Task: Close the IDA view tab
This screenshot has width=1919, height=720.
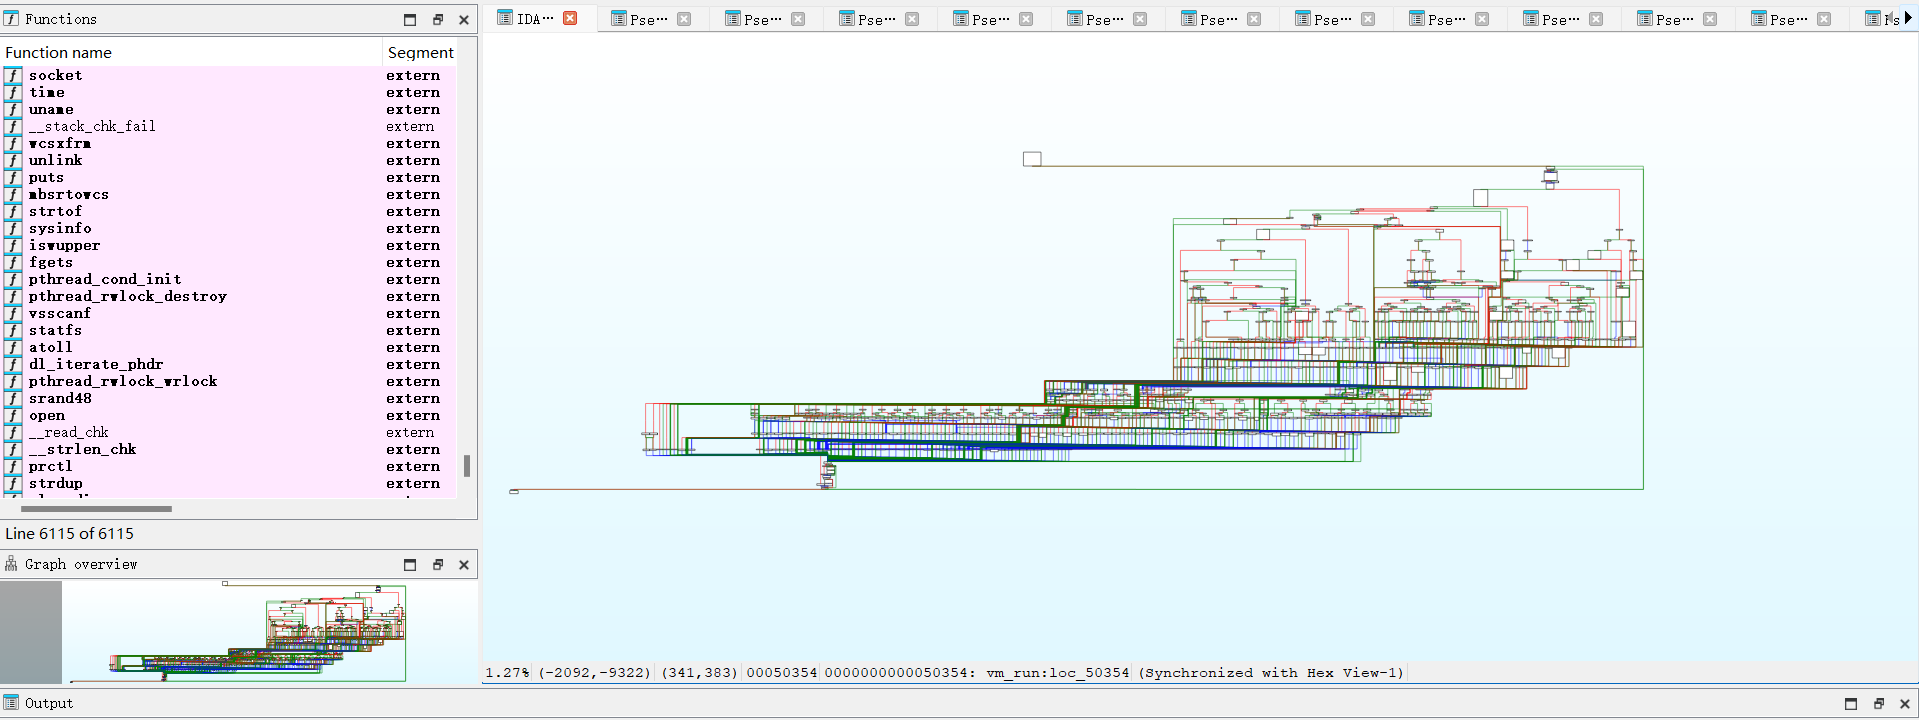Action: [570, 18]
